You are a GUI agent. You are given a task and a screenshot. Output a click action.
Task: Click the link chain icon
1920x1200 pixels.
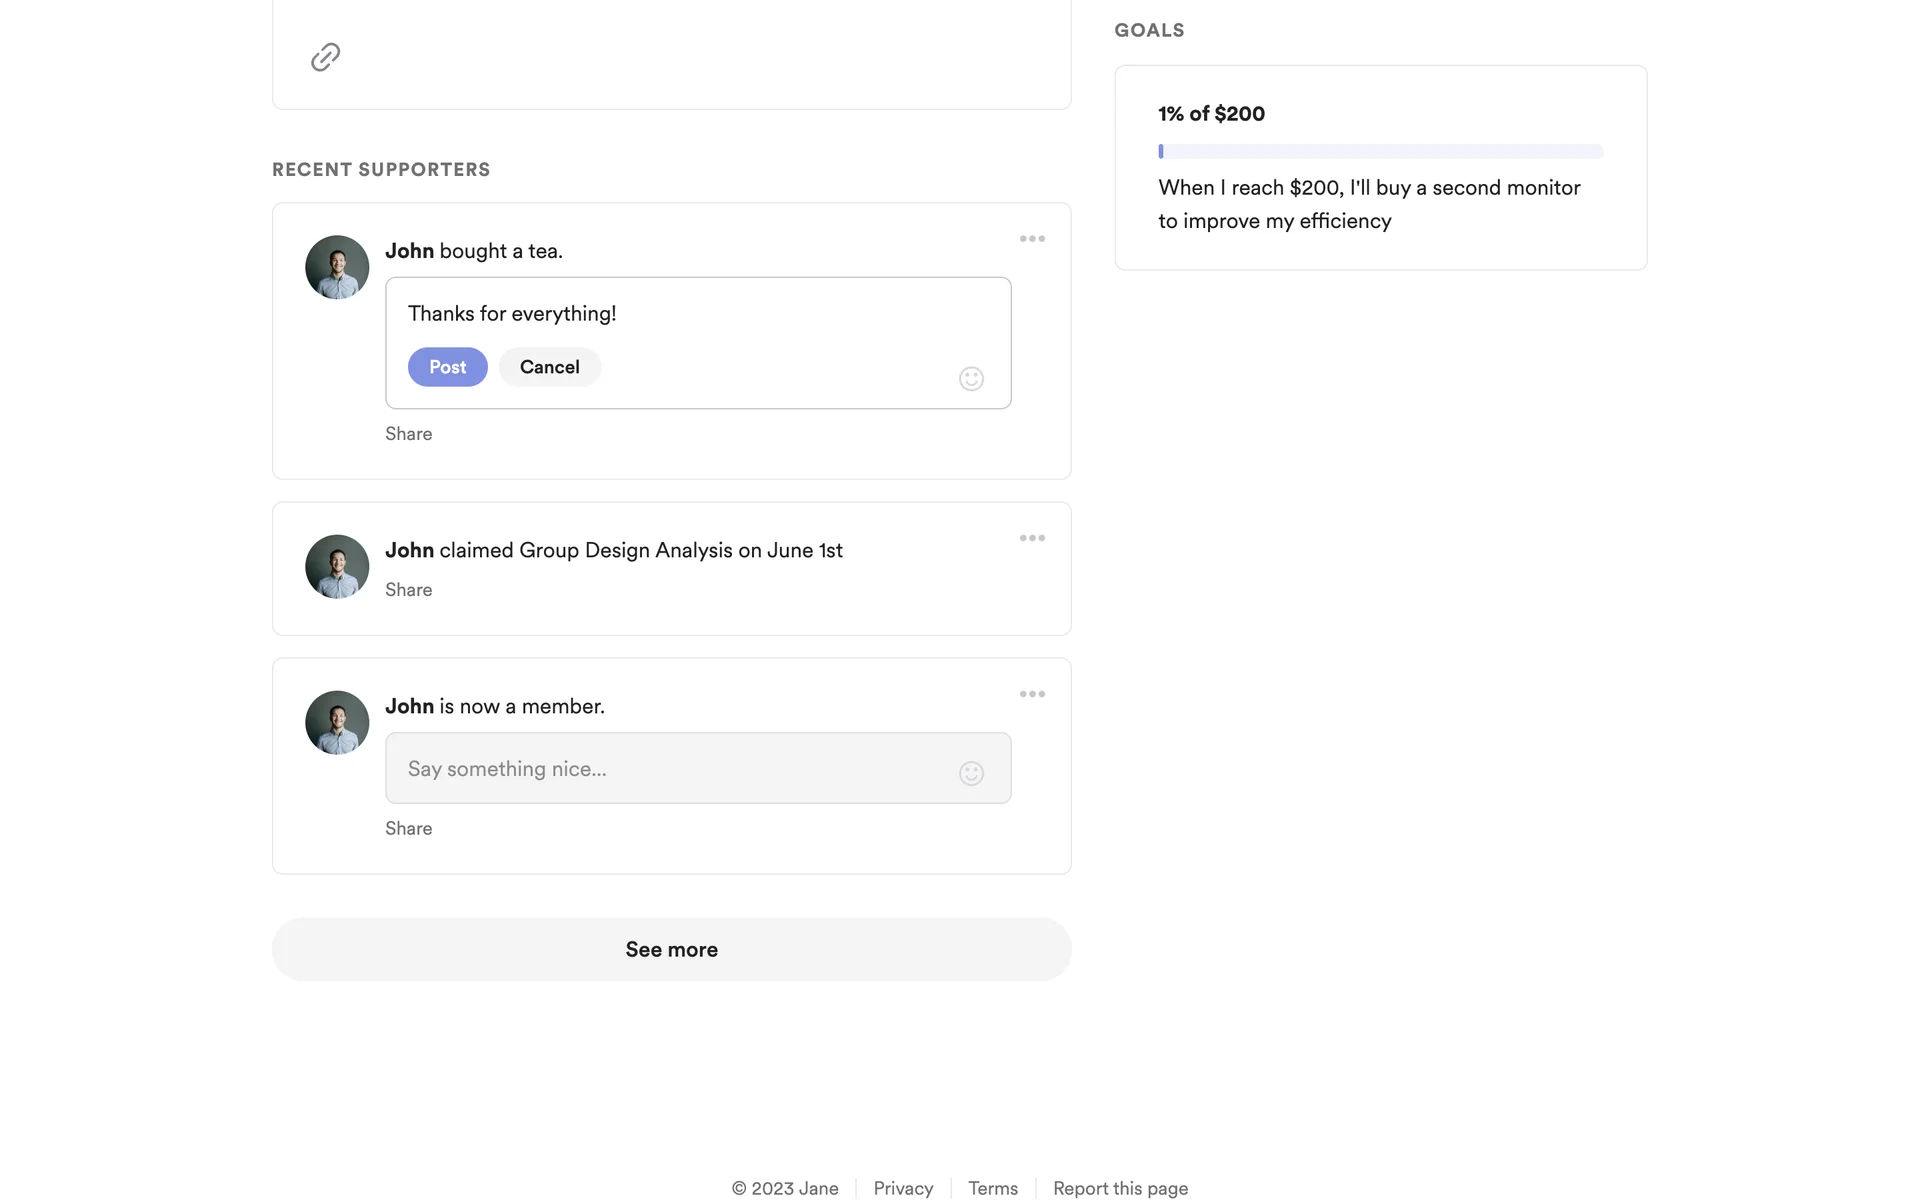[325, 57]
